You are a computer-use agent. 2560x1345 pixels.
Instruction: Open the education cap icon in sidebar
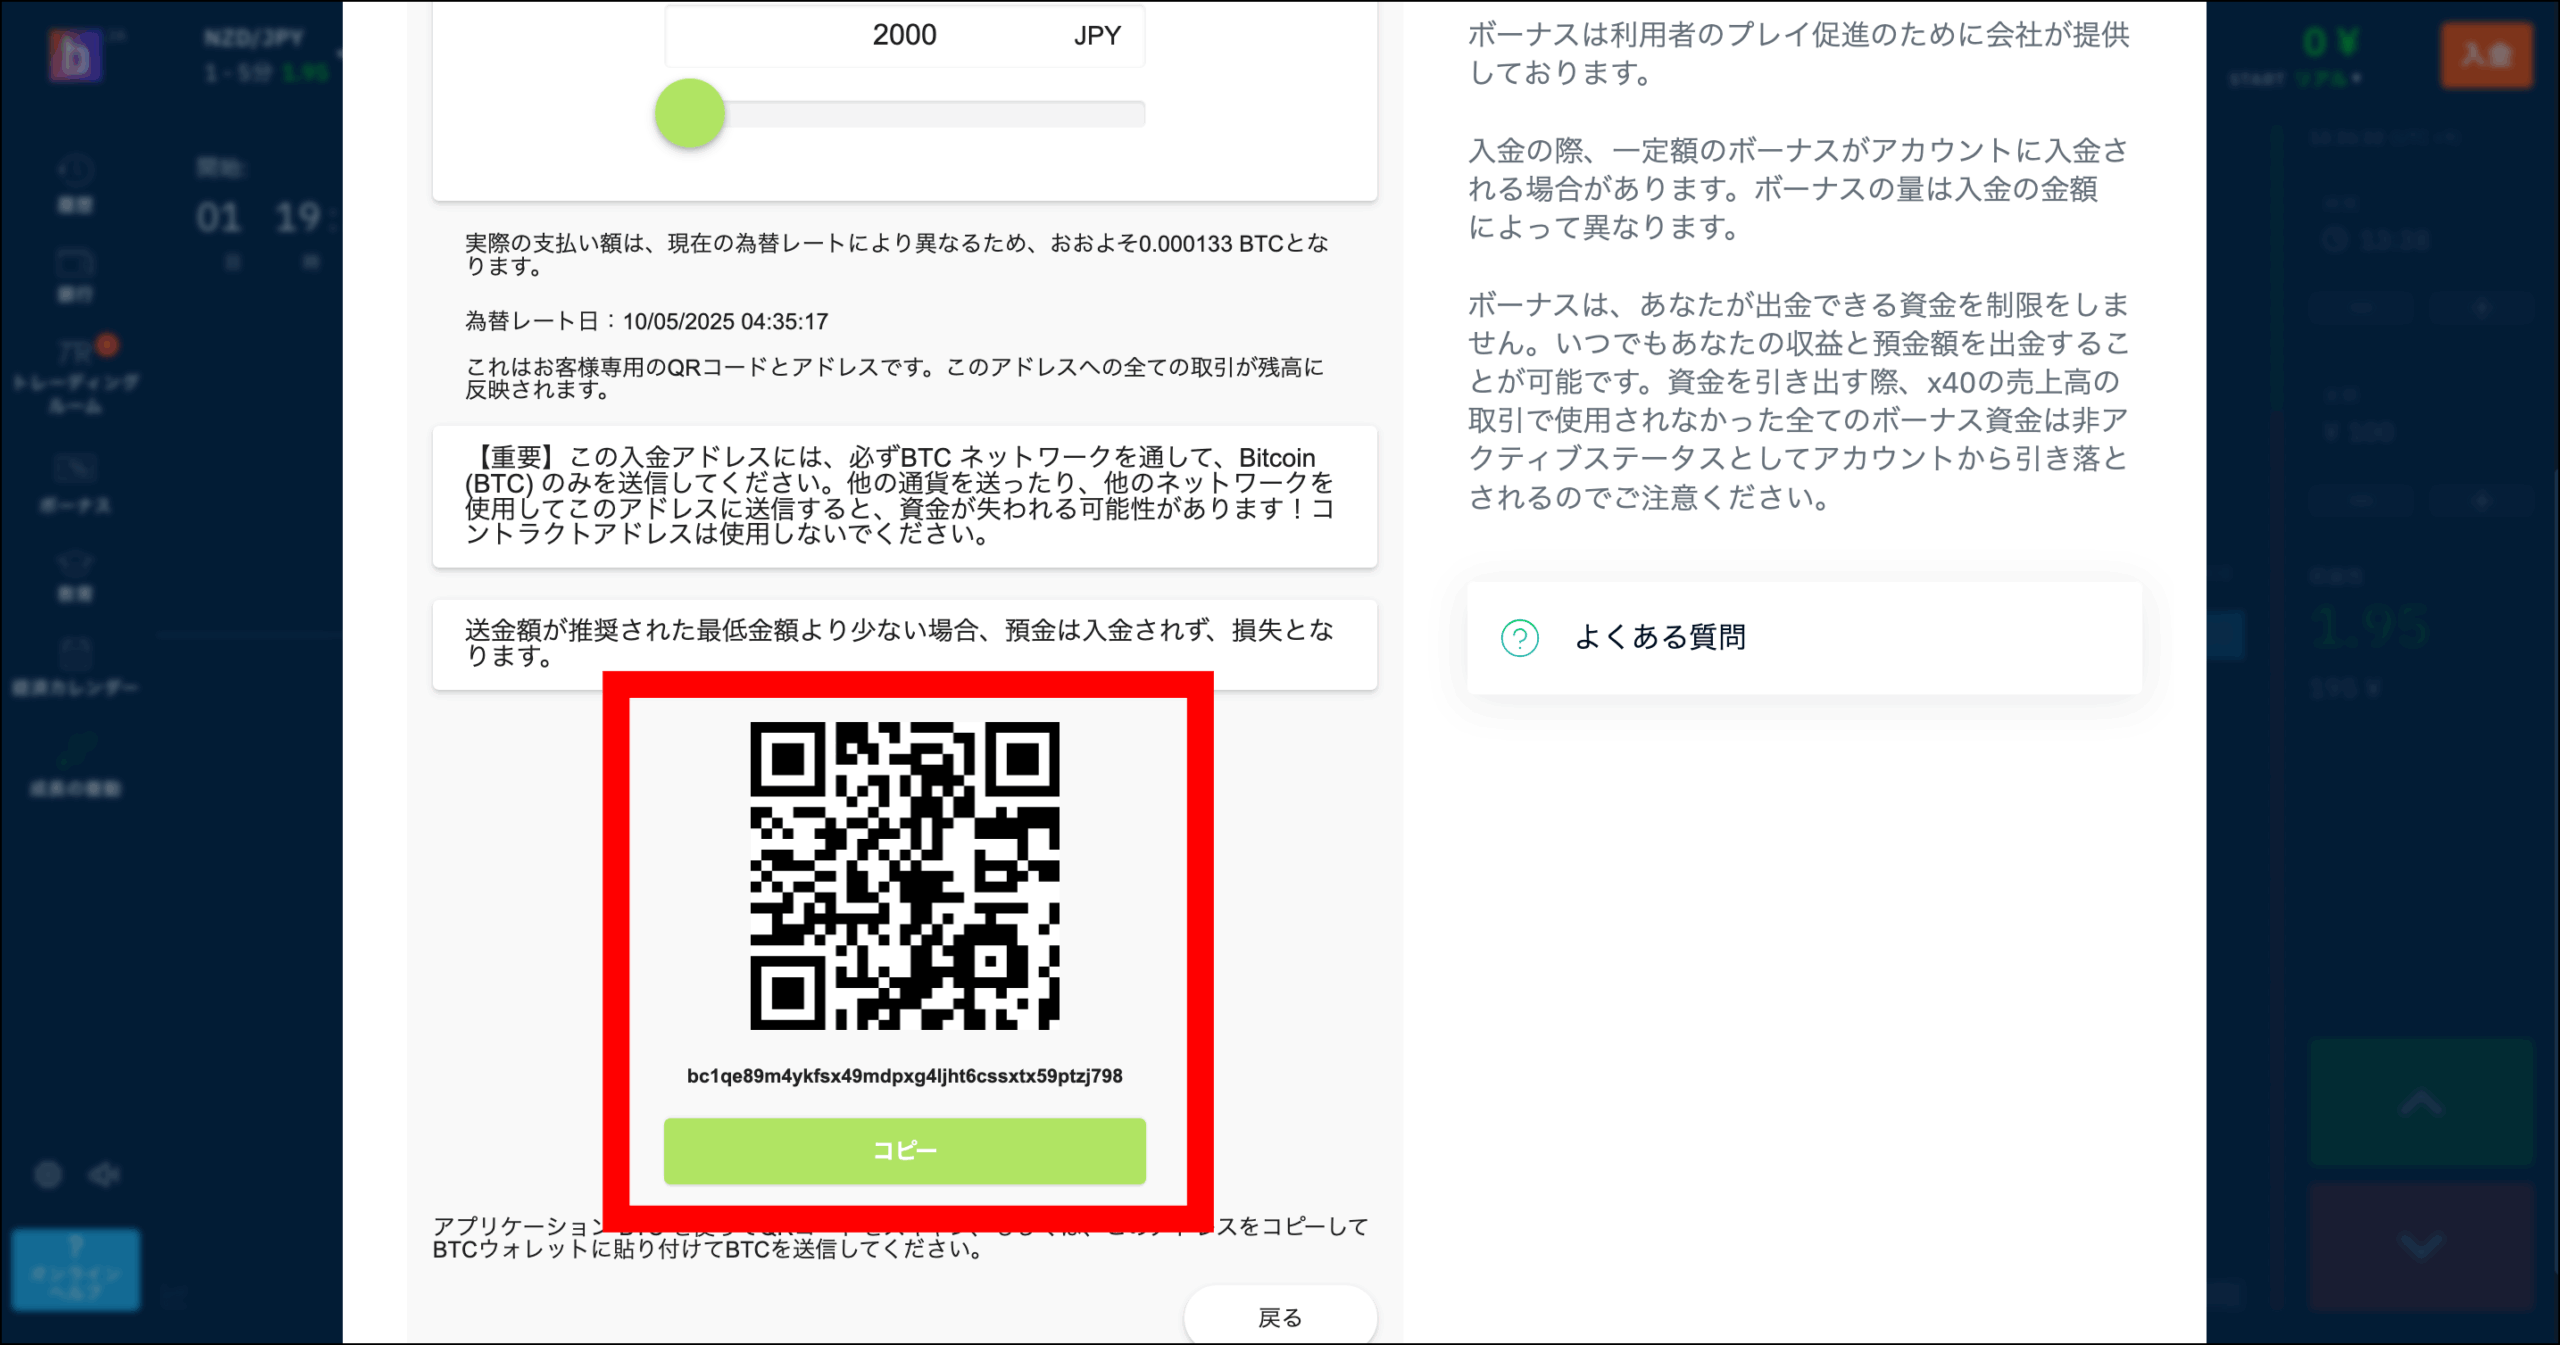tap(75, 562)
